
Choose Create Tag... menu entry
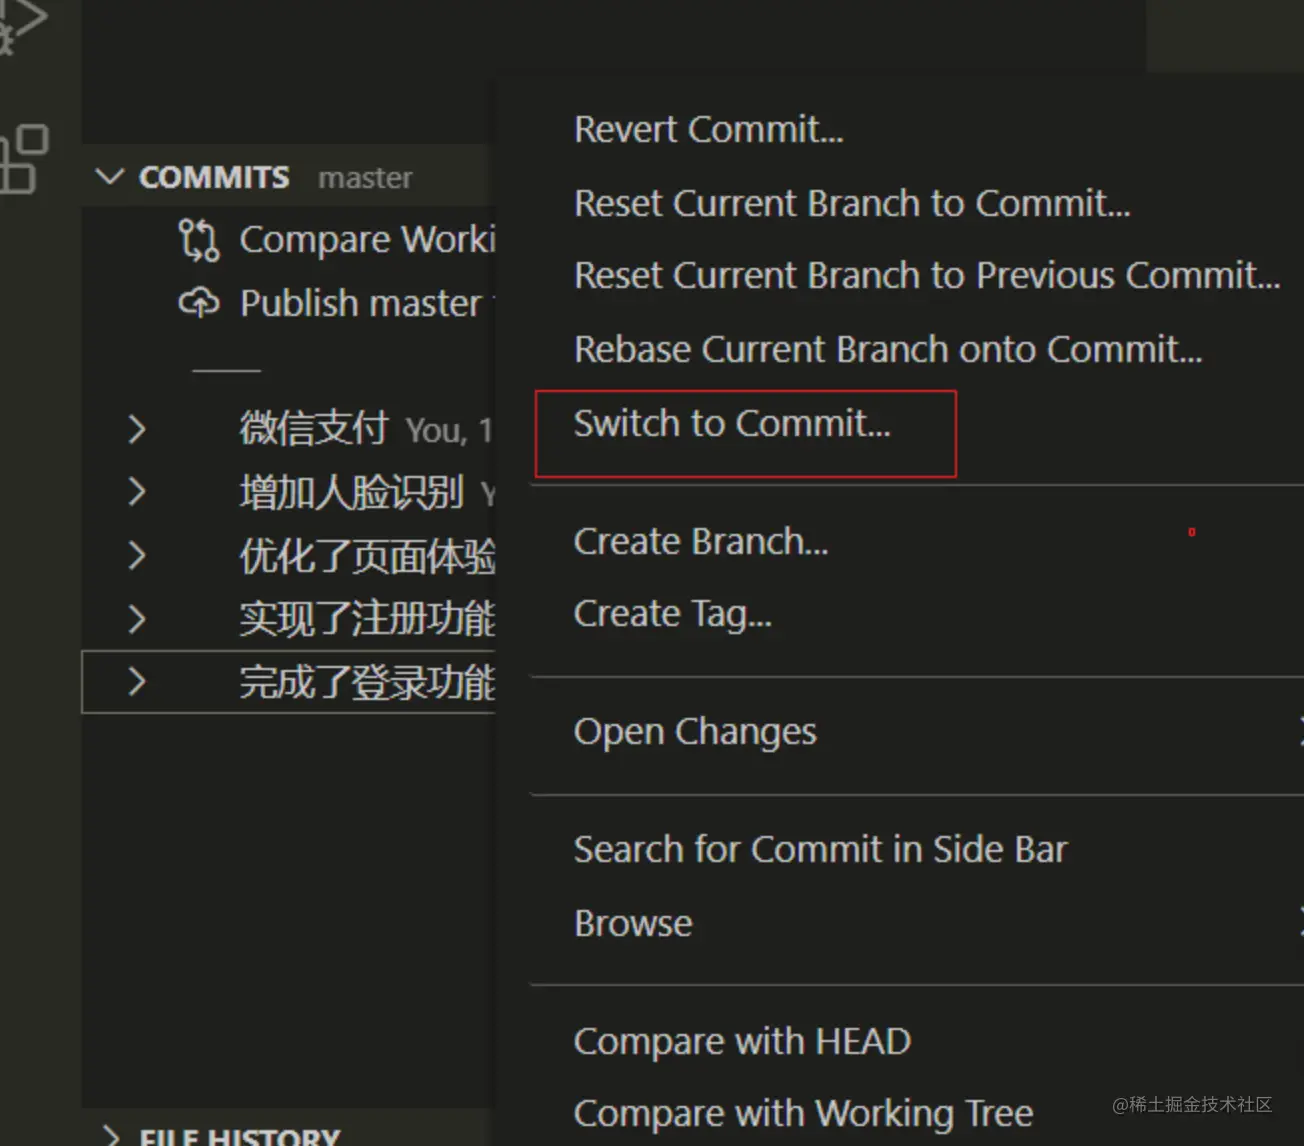[673, 614]
